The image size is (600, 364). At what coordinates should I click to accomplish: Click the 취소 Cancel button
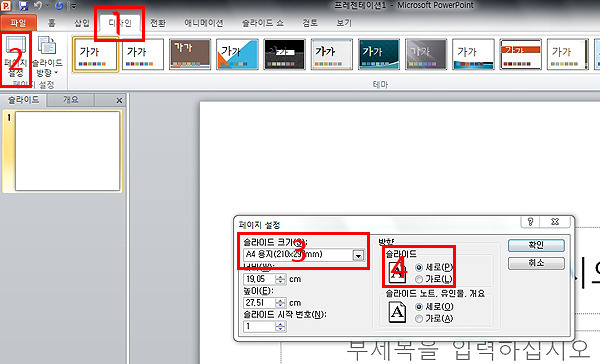click(536, 263)
